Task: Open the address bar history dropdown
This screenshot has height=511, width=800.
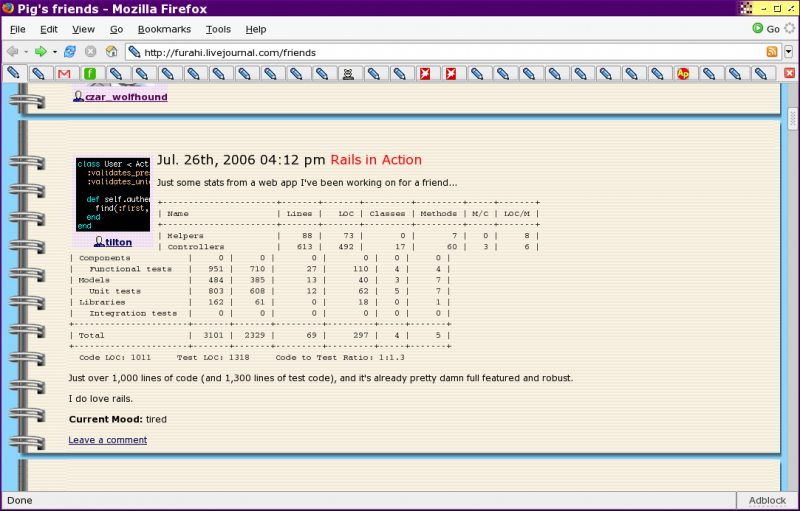Action: 788,51
